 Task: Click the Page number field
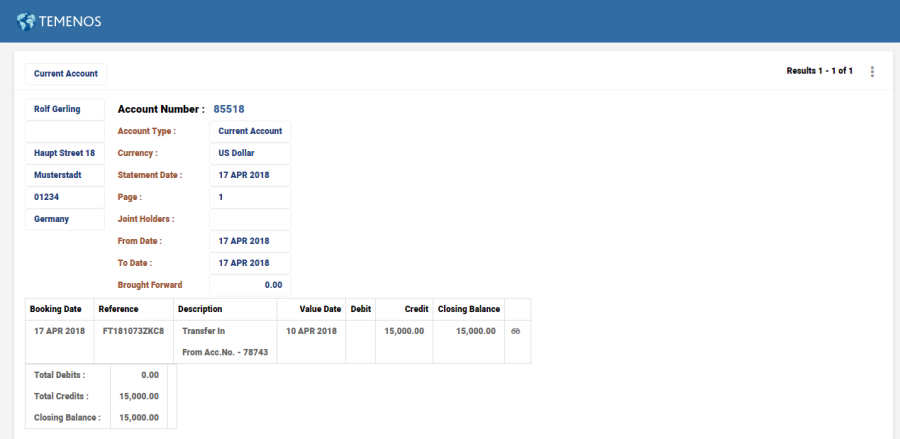click(x=249, y=197)
